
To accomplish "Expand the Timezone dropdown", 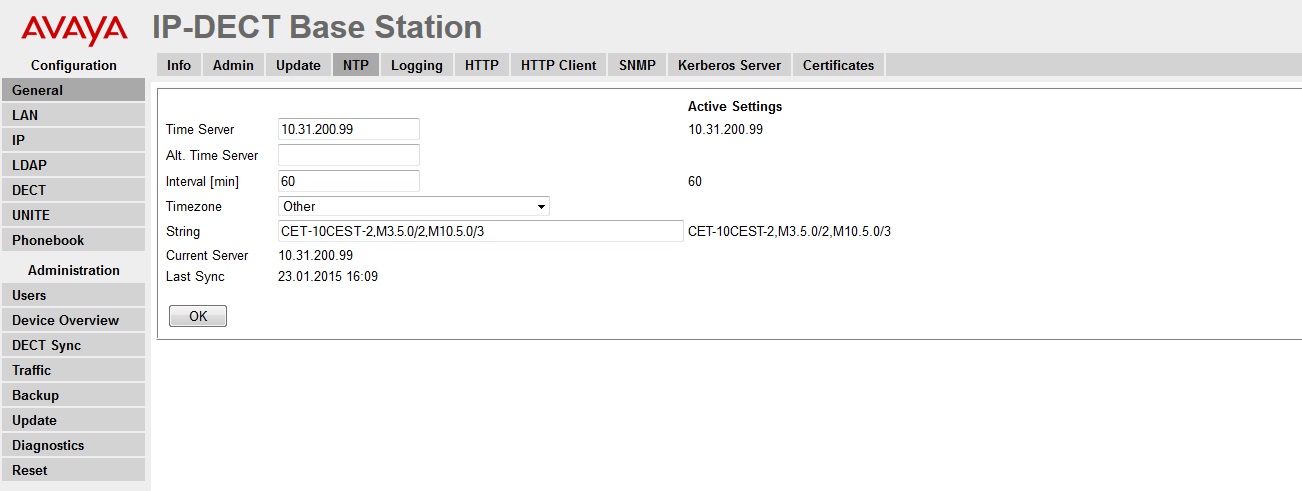I will coord(413,206).
